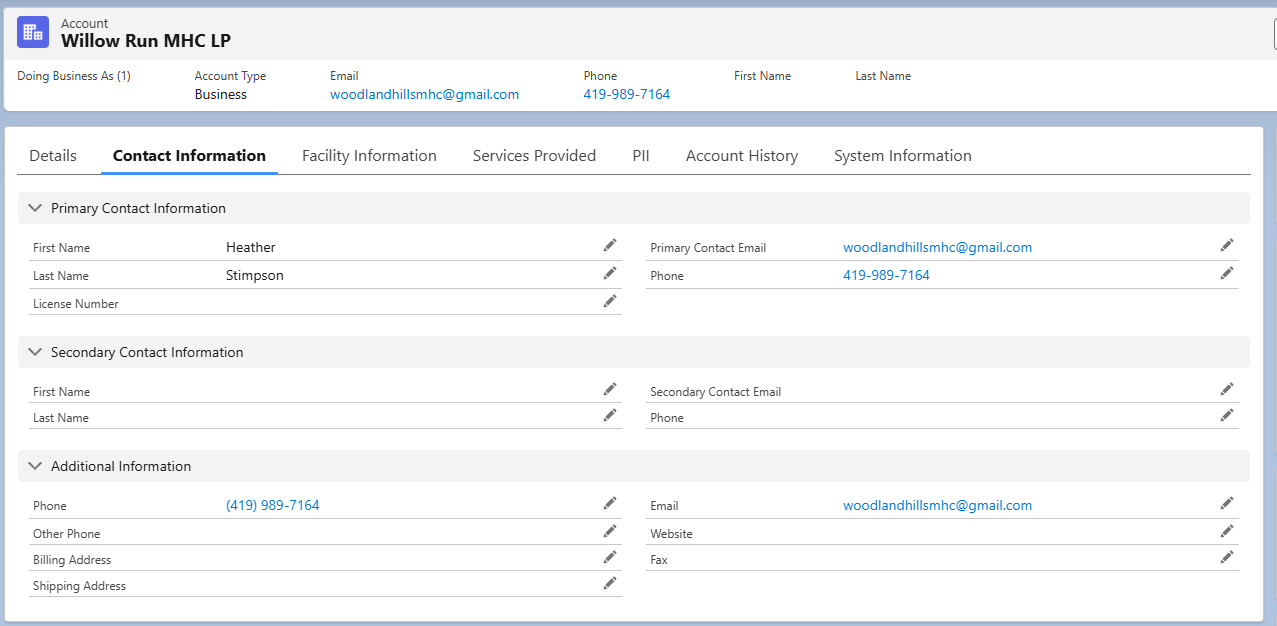The image size is (1277, 626).
Task: Click the last name value Stimpson
Action: pos(255,275)
